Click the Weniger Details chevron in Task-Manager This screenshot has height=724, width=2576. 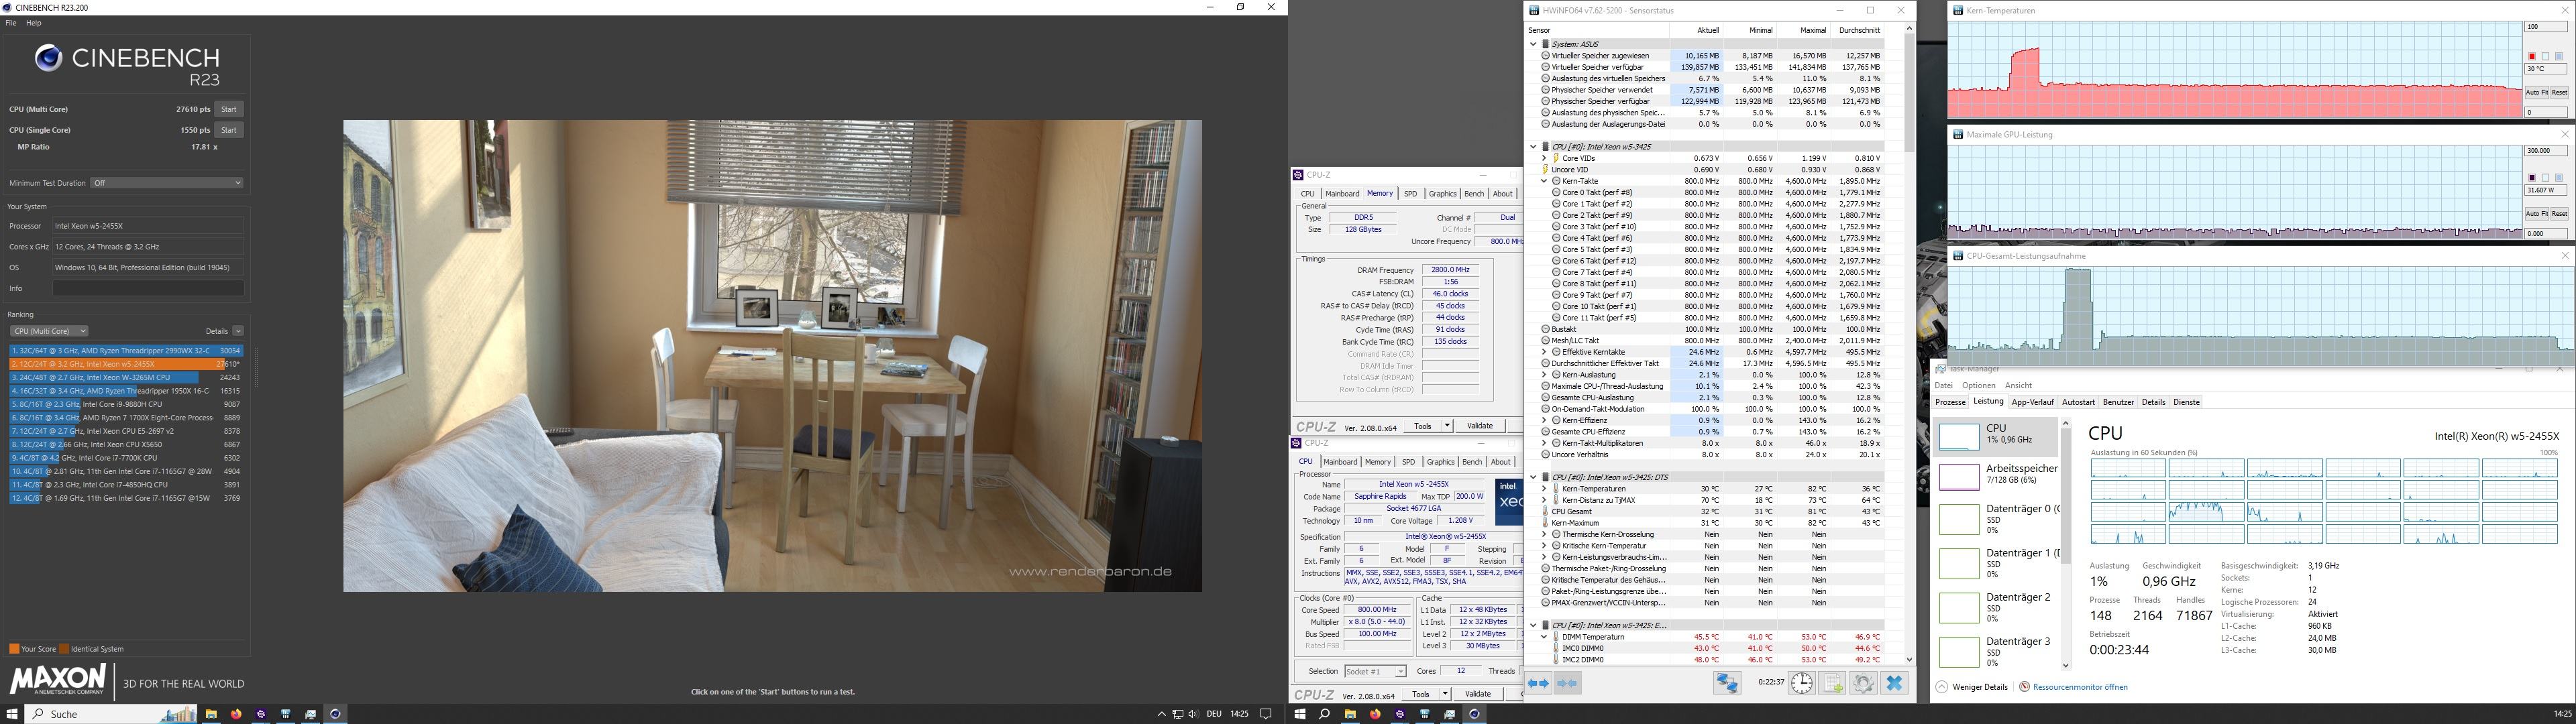1942,688
